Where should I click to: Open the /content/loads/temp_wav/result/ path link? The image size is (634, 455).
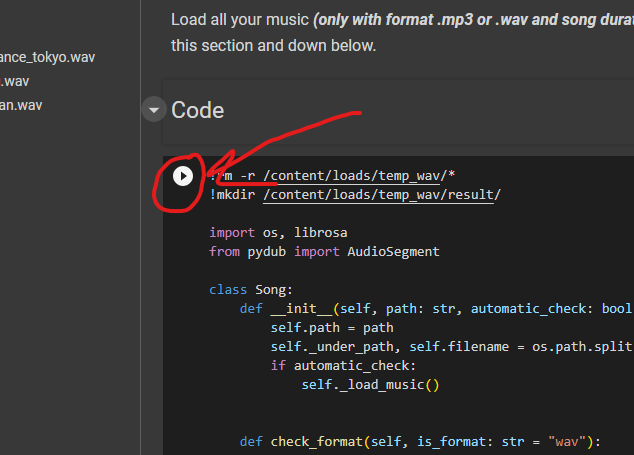tap(379, 194)
